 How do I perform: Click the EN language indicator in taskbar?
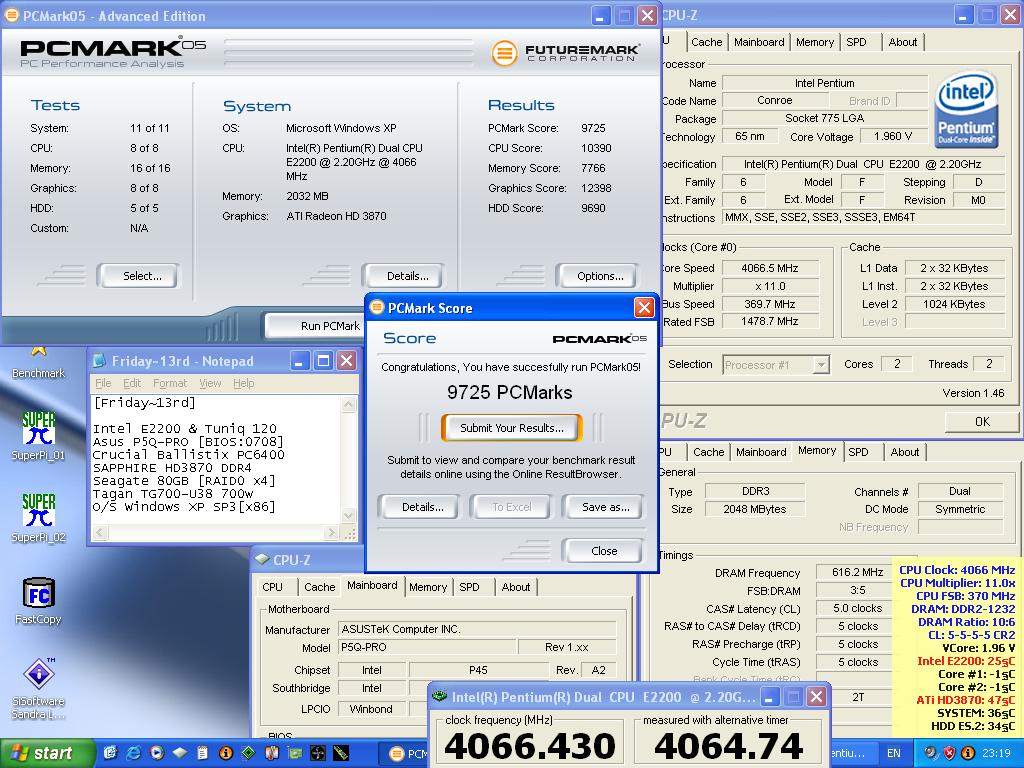click(x=893, y=753)
